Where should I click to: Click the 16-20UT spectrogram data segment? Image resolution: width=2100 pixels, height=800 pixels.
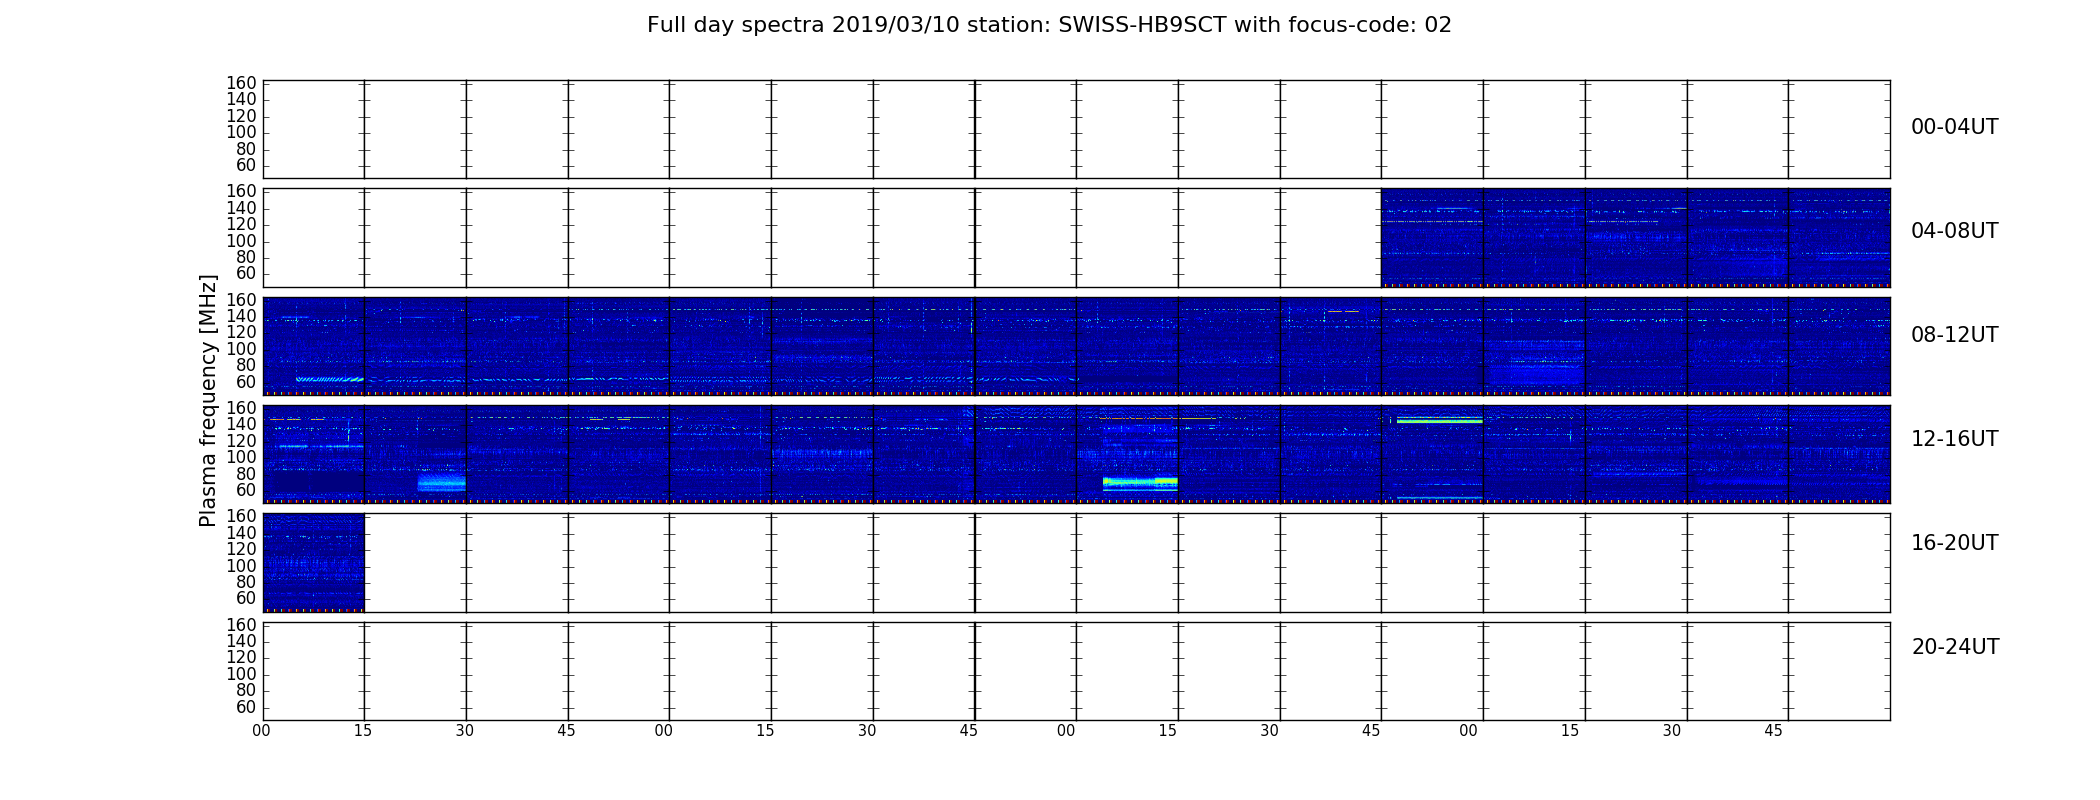314,562
